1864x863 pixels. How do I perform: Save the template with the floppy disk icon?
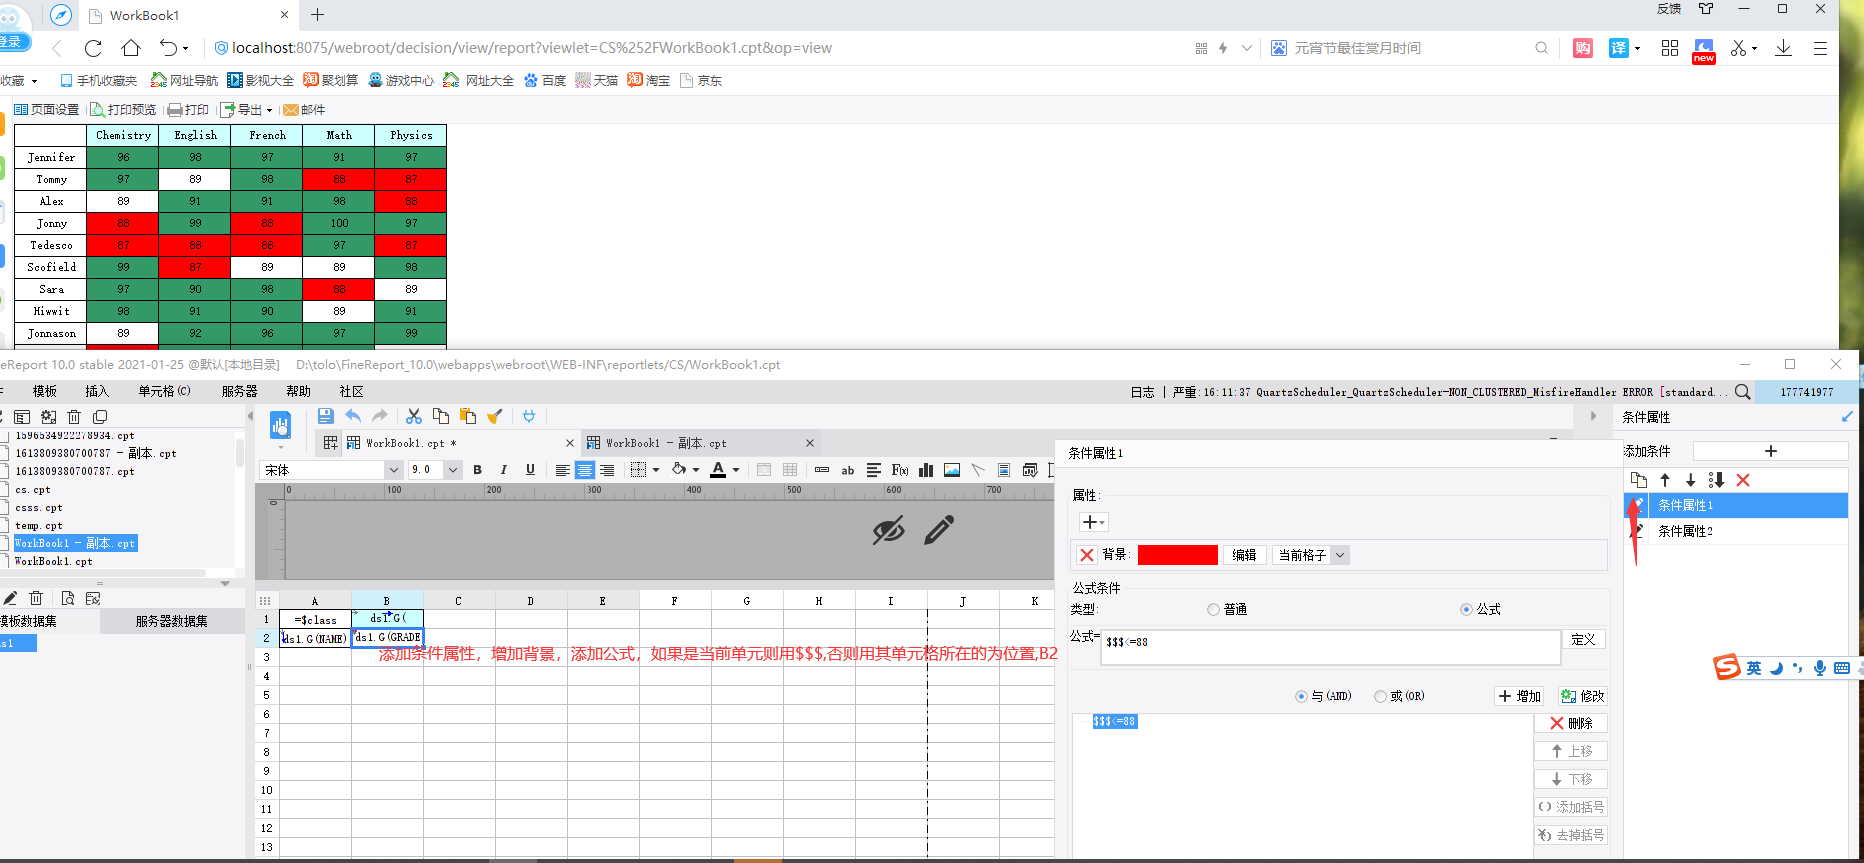click(325, 416)
